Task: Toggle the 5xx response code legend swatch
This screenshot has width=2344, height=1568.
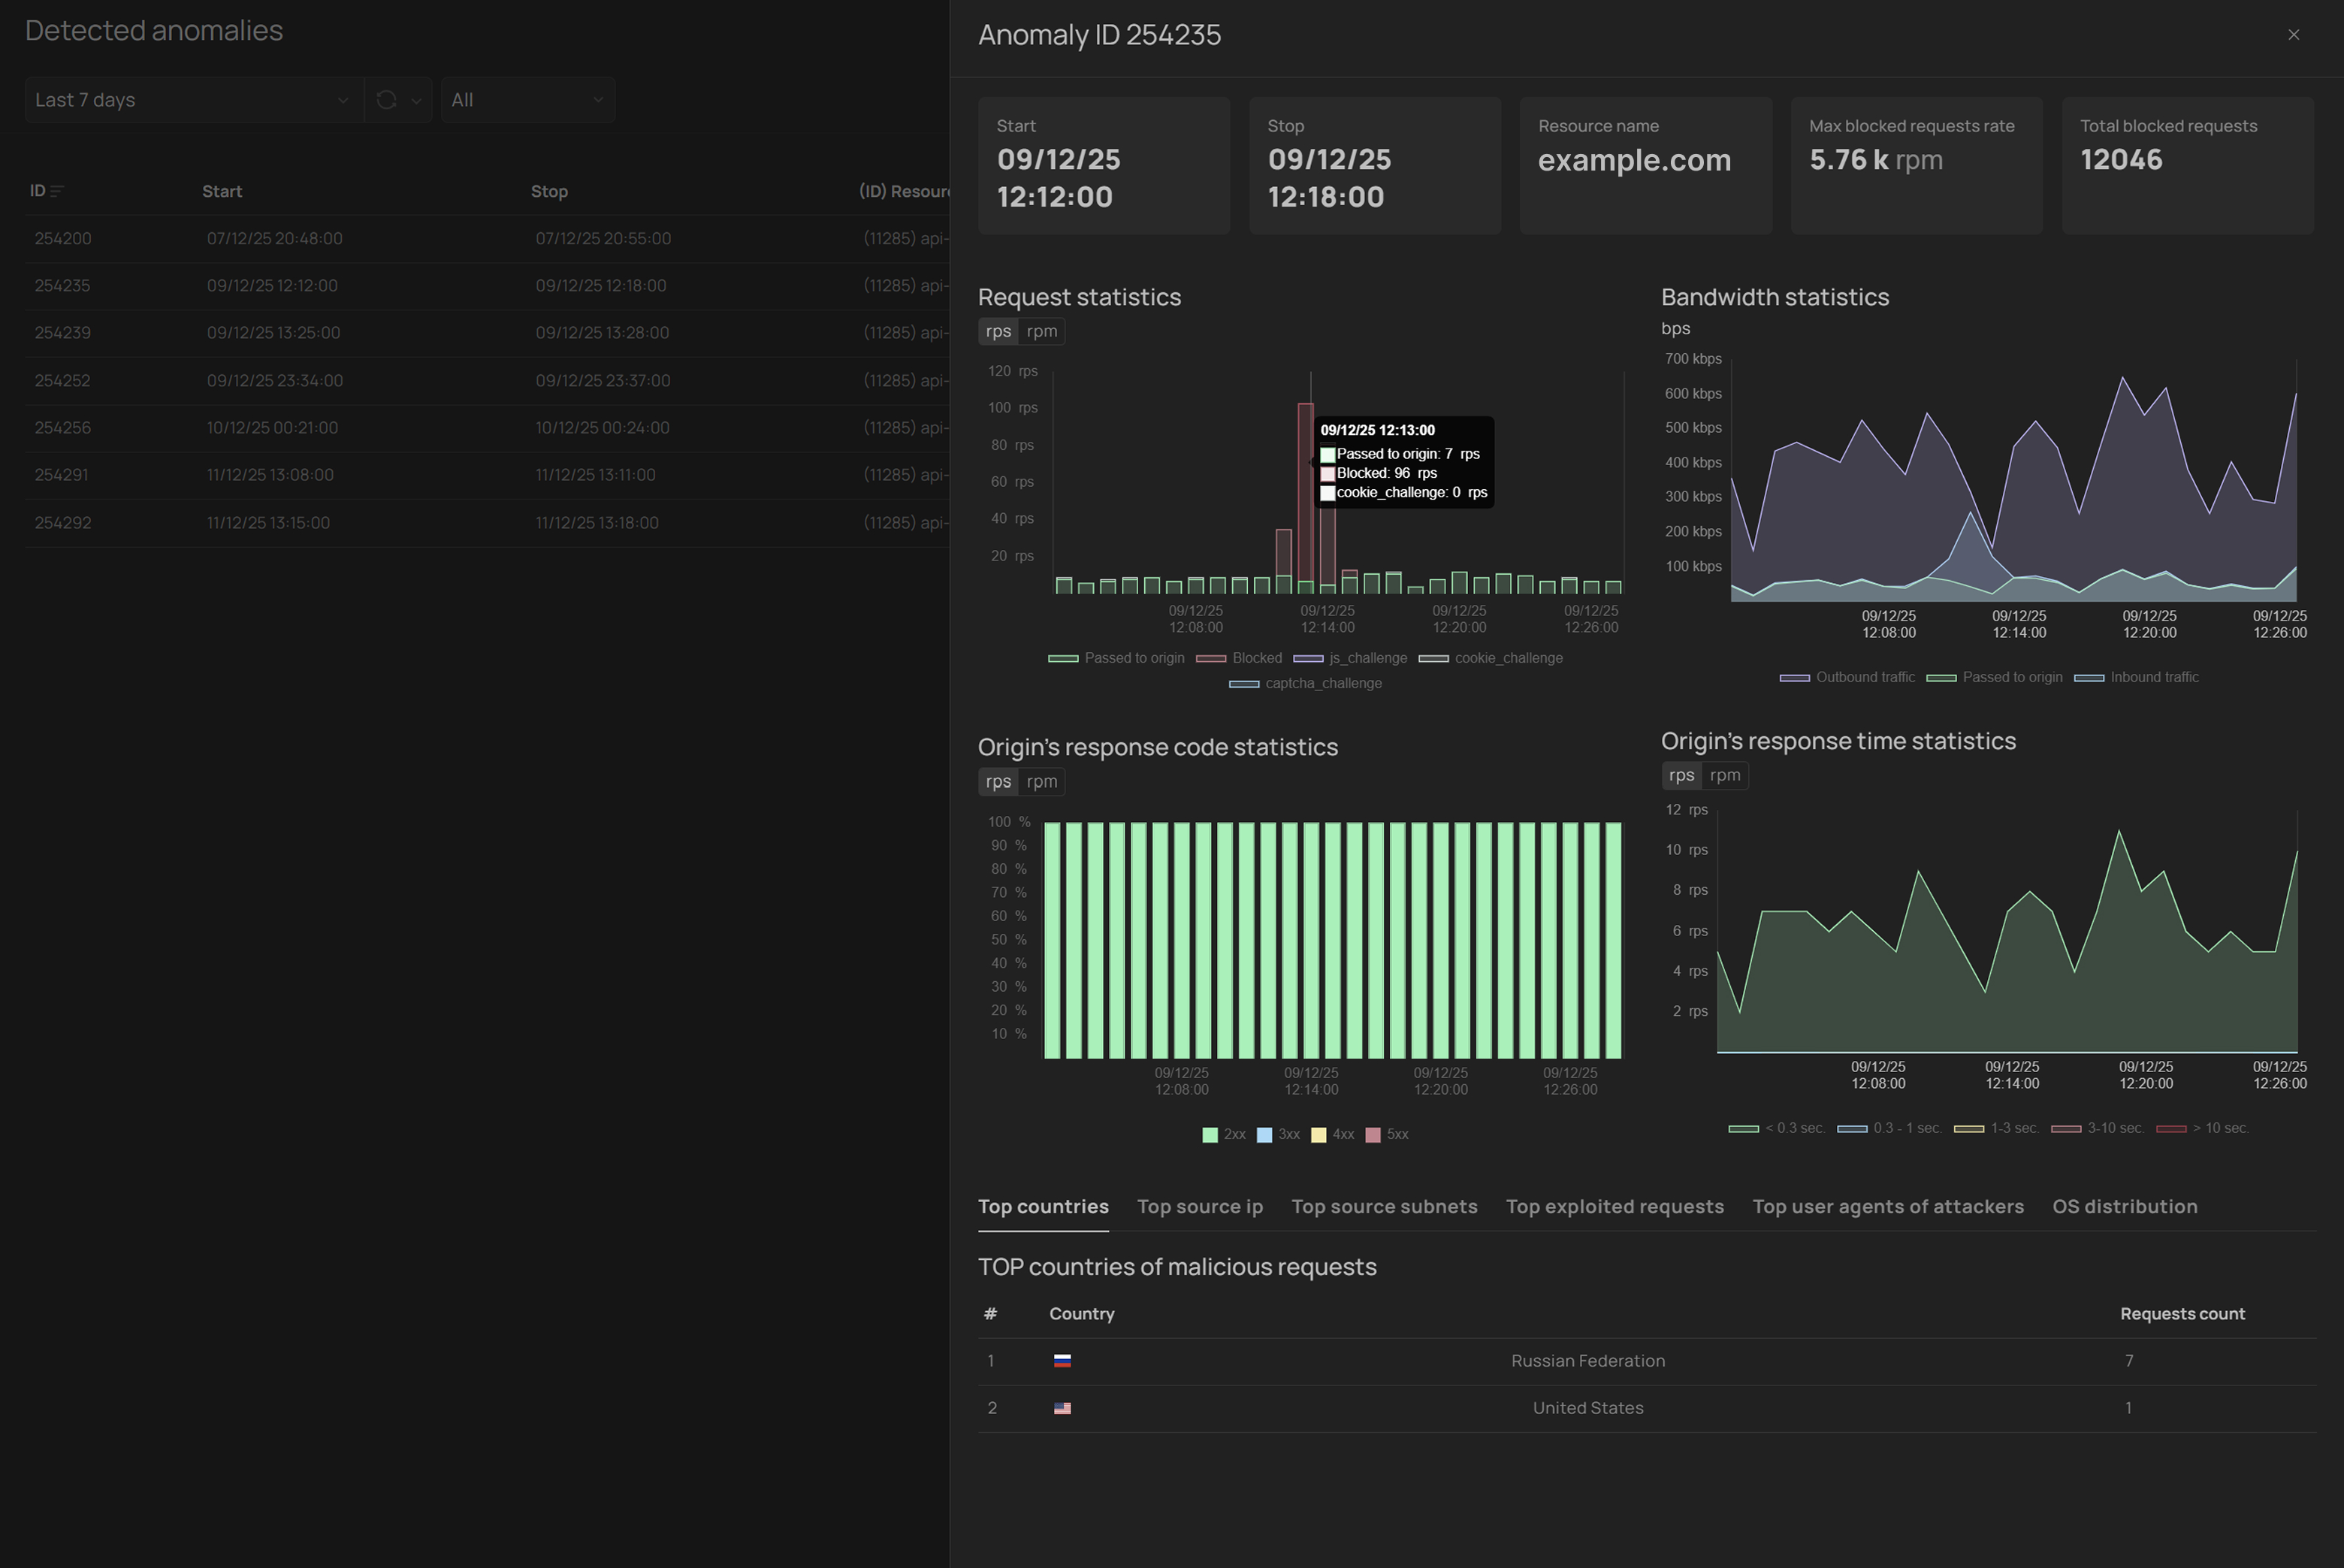Action: point(1373,1135)
